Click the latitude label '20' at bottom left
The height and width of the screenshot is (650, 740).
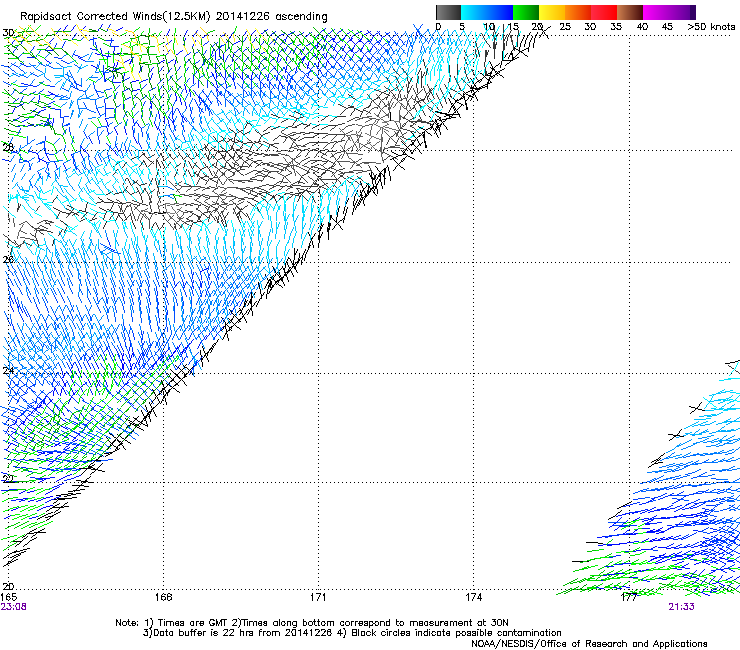[8, 586]
